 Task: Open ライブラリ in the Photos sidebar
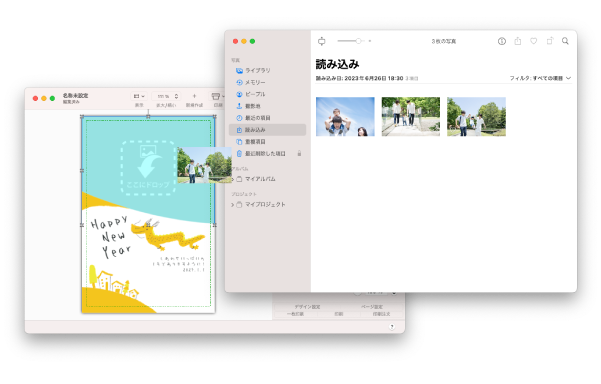coord(258,71)
